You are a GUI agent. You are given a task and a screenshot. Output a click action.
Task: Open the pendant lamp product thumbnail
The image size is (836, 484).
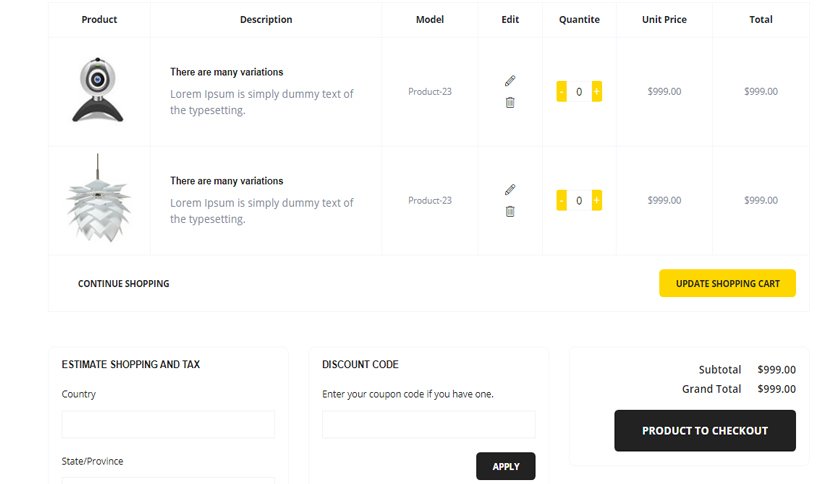click(x=98, y=198)
